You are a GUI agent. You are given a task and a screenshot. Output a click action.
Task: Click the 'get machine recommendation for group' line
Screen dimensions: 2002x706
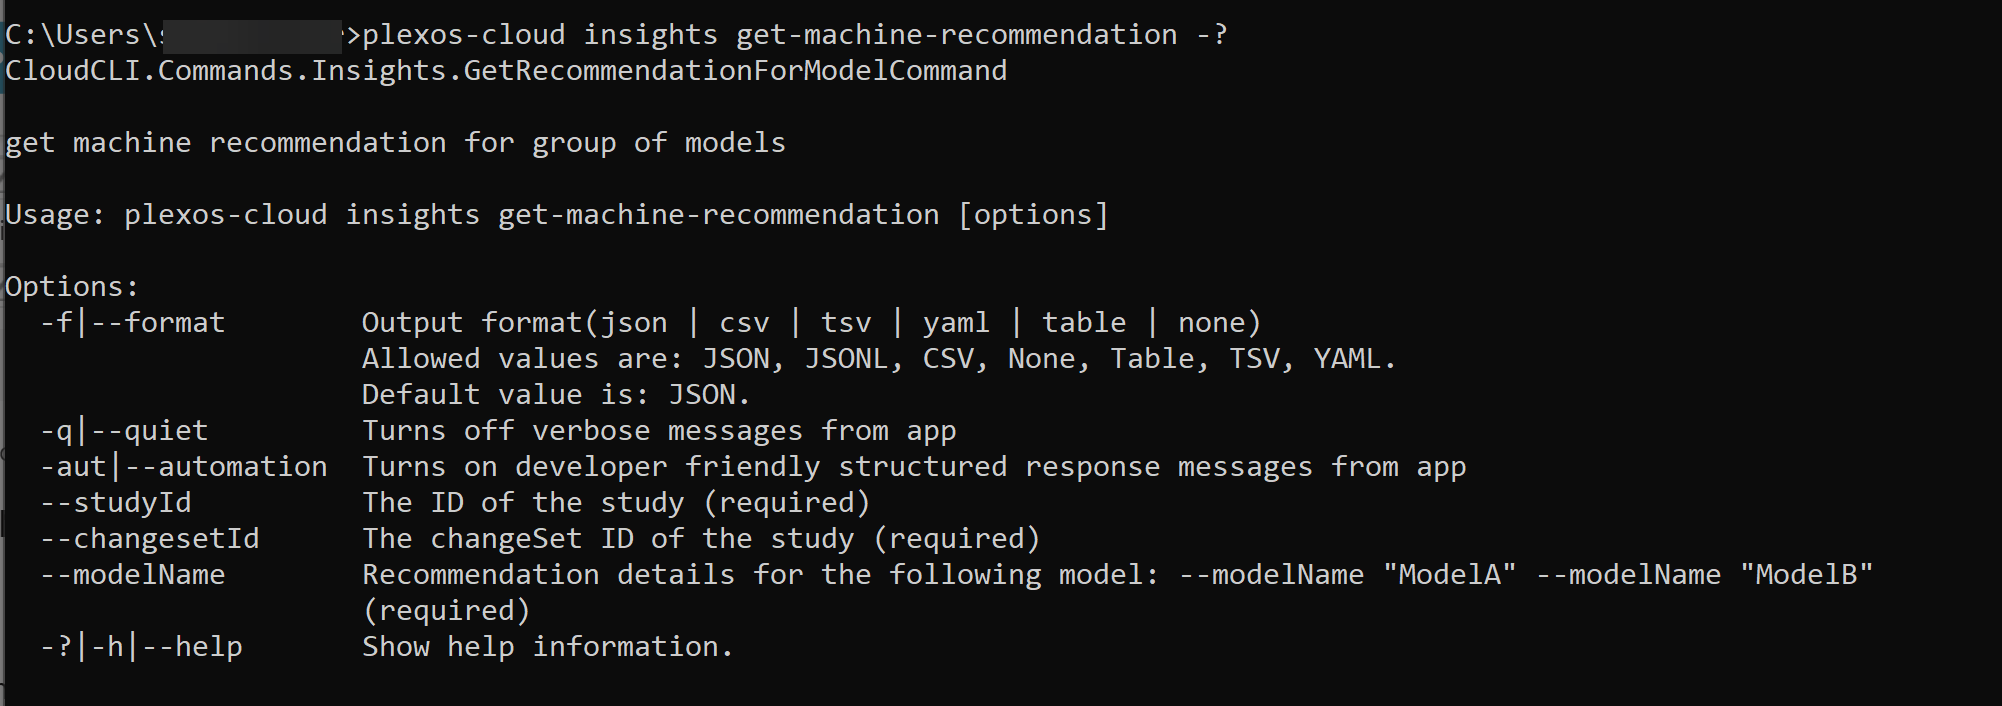tap(395, 142)
